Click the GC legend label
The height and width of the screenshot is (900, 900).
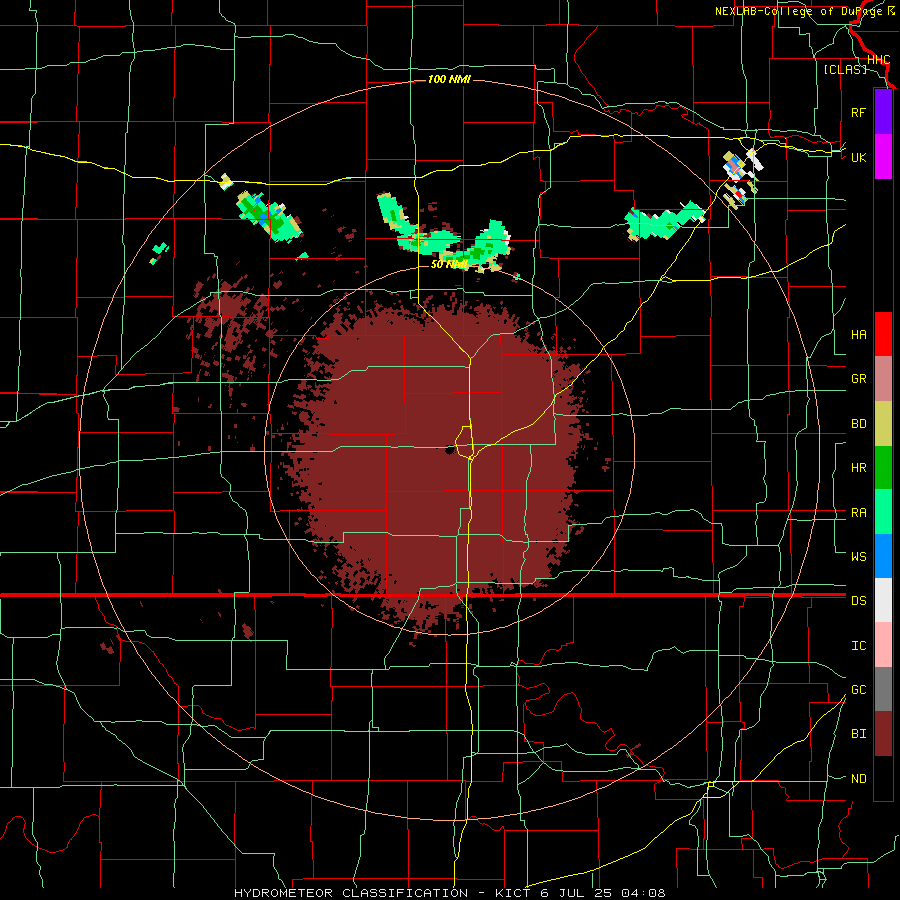[x=858, y=689]
